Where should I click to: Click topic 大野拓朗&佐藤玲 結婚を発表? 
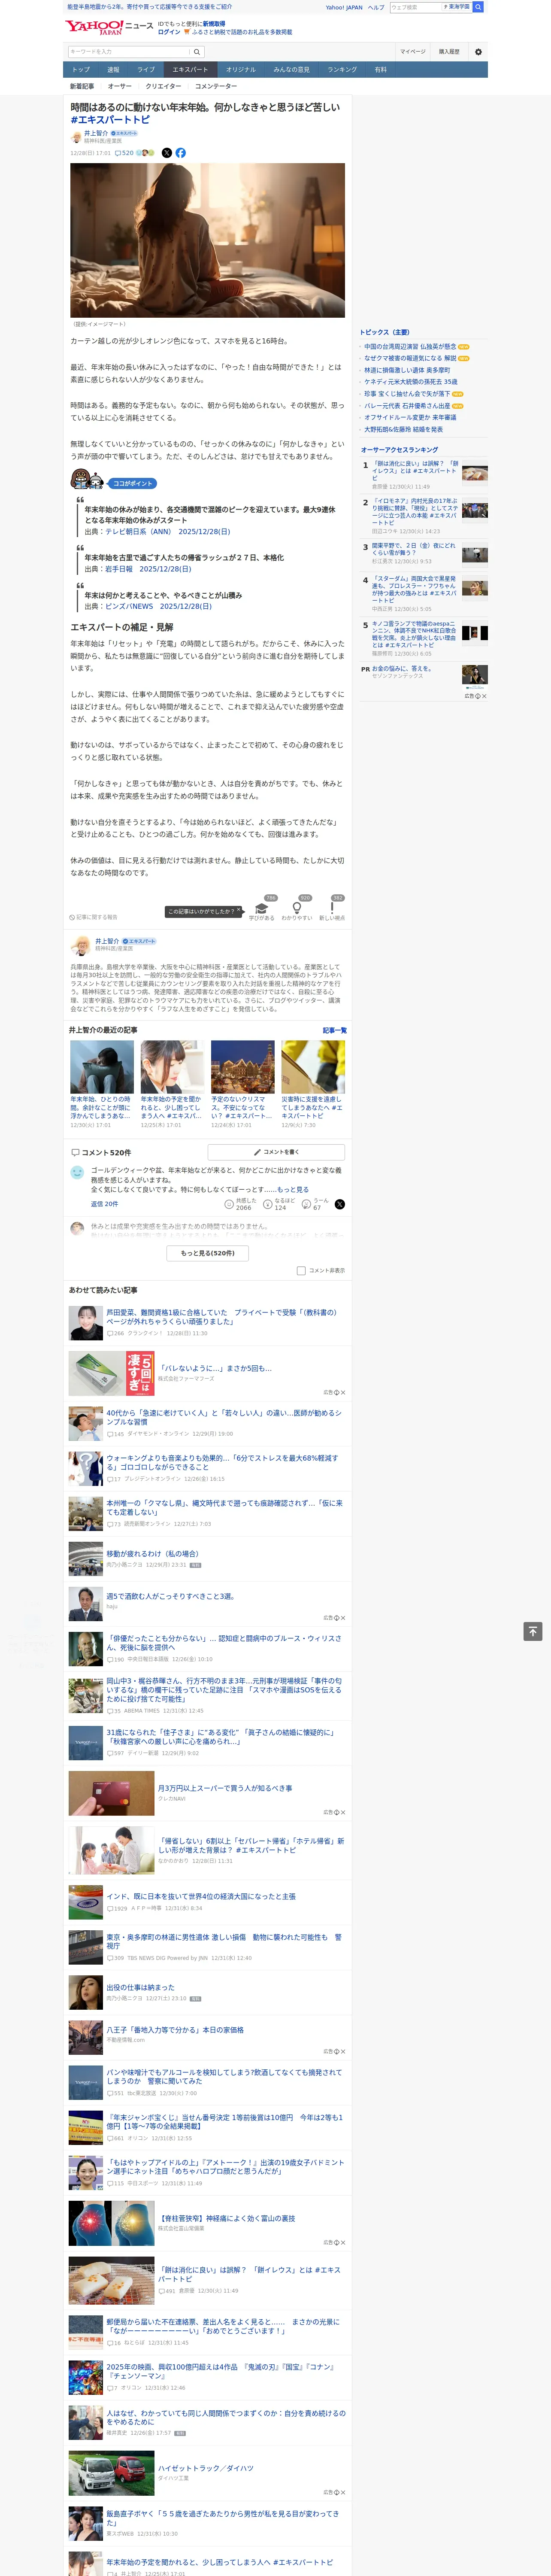click(403, 429)
